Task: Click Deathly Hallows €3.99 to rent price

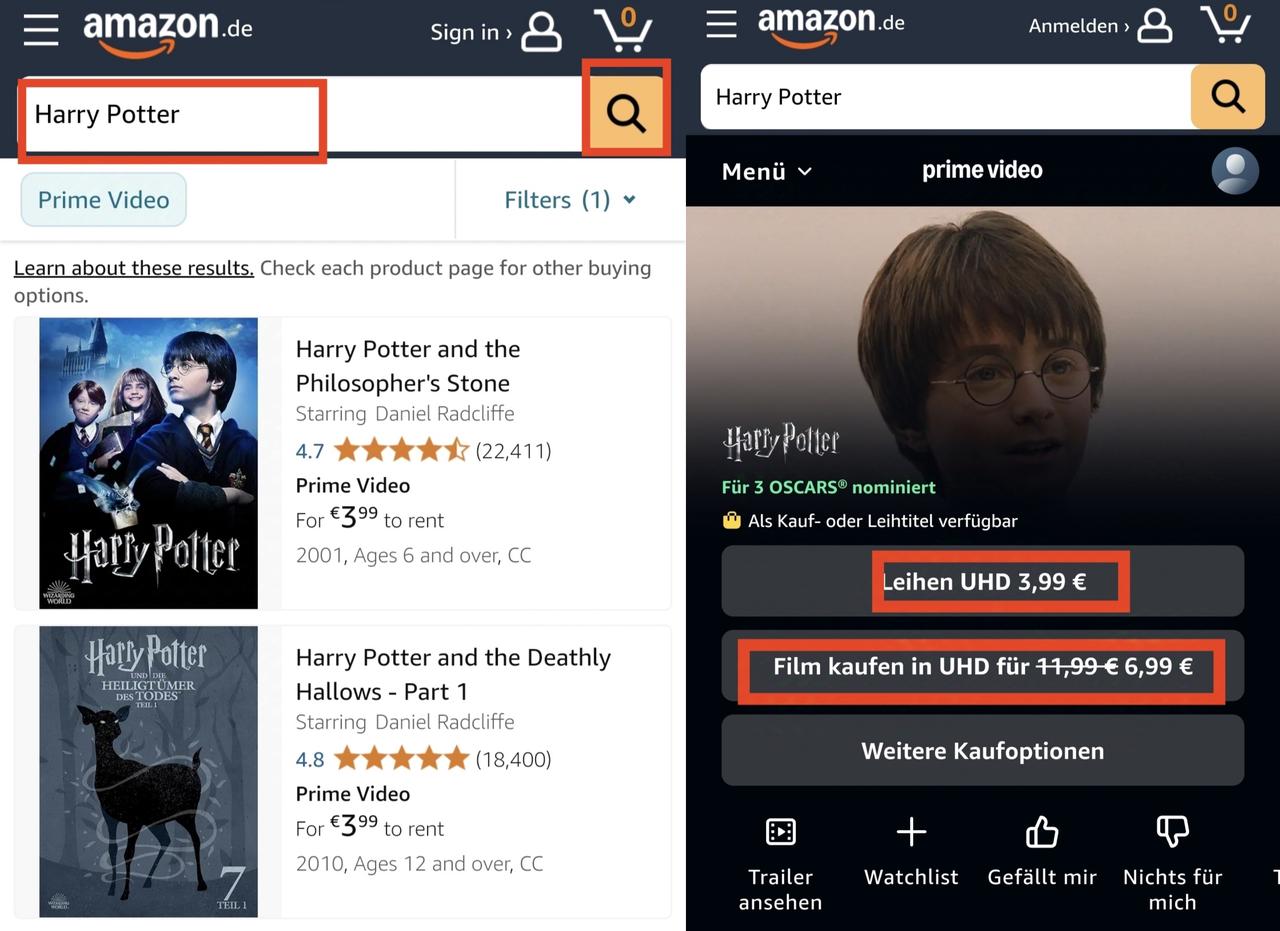Action: (x=370, y=827)
